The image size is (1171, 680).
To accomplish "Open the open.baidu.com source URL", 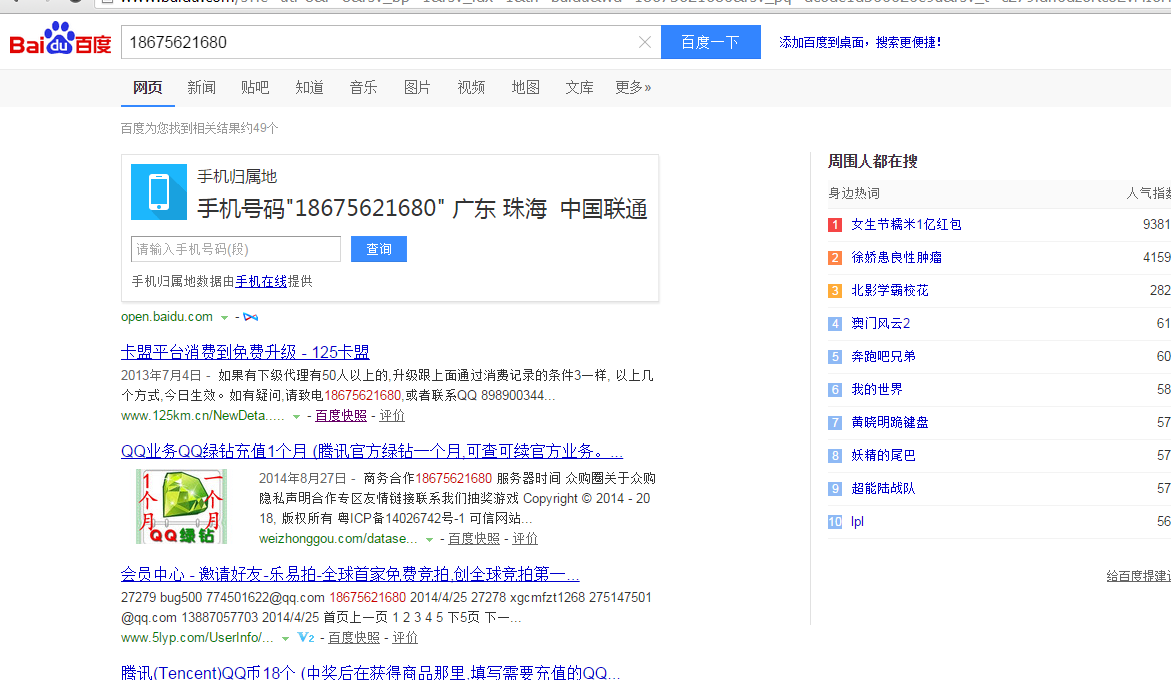I will [167, 316].
